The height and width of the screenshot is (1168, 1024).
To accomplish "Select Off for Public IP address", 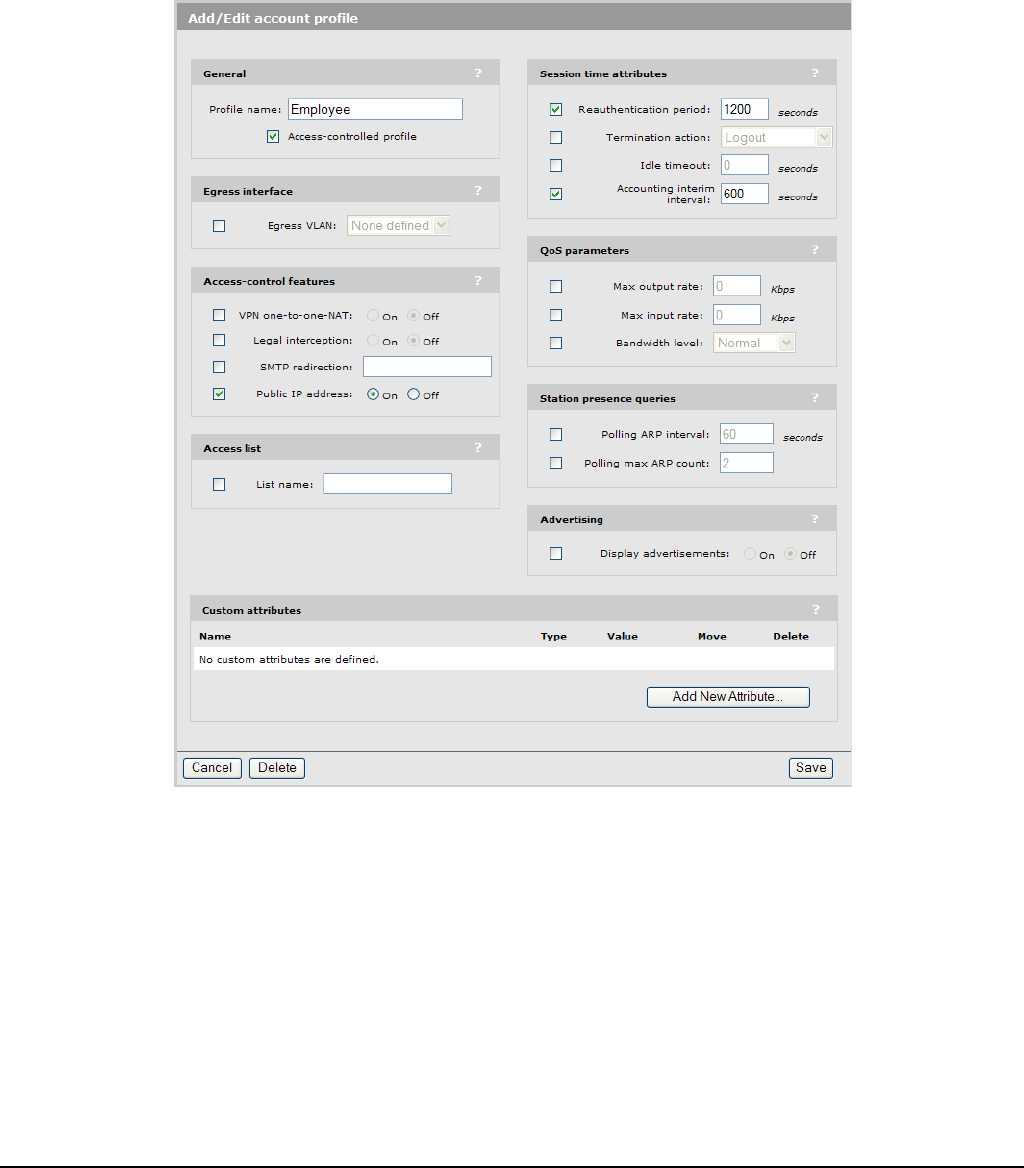I will pyautogui.click(x=413, y=394).
